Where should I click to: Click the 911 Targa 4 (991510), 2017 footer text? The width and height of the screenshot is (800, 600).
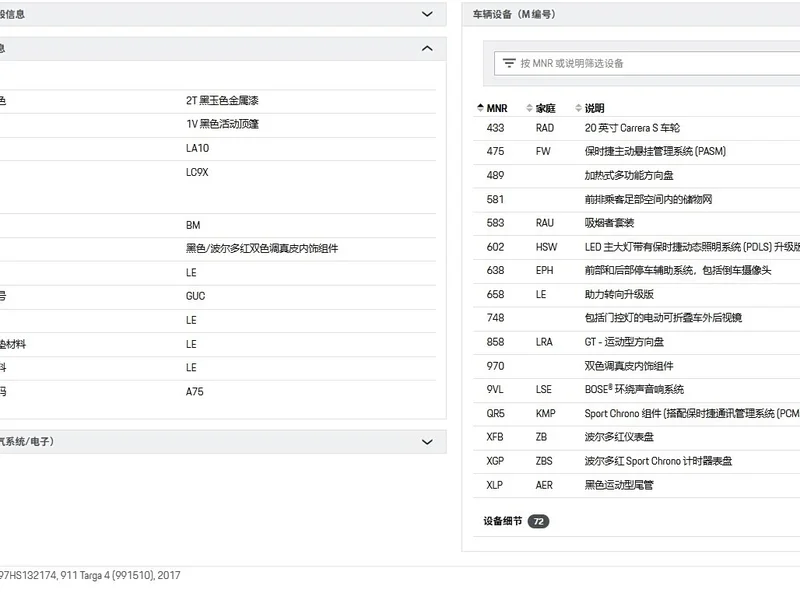point(120,576)
